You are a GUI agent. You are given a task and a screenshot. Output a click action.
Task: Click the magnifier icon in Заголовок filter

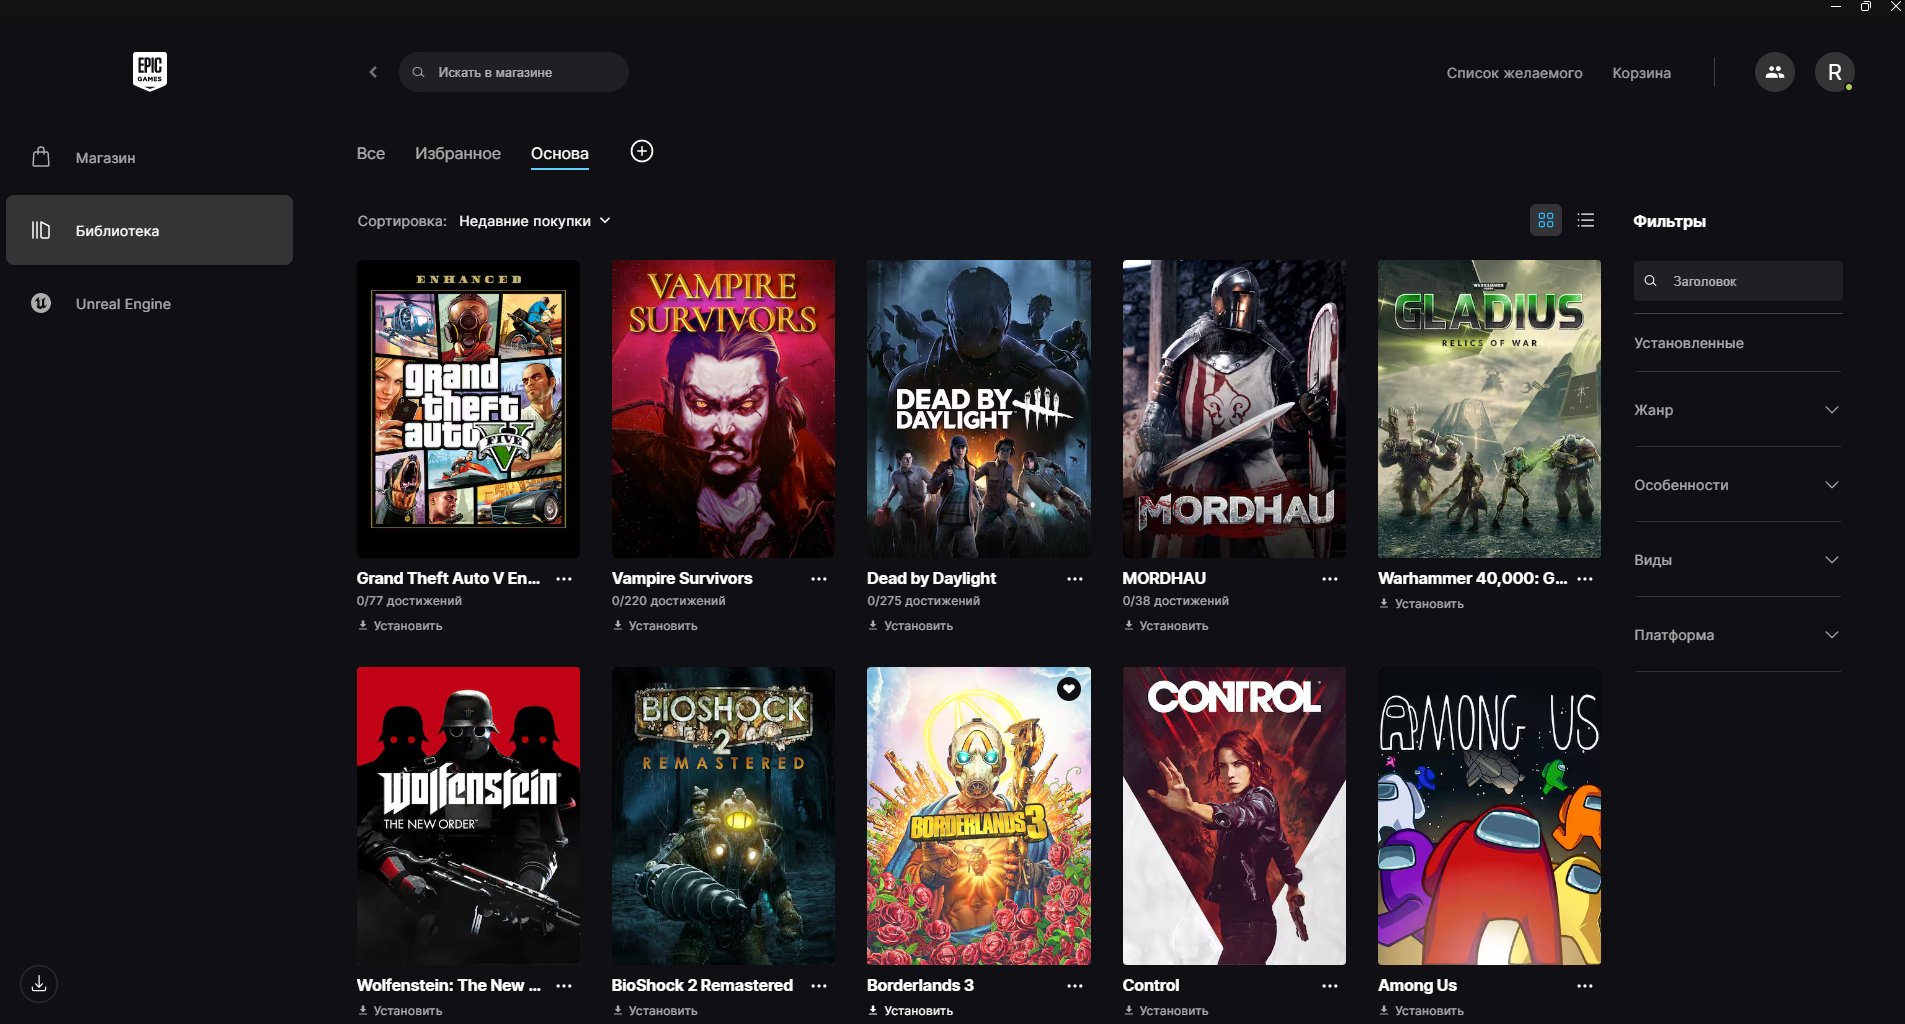(1651, 281)
